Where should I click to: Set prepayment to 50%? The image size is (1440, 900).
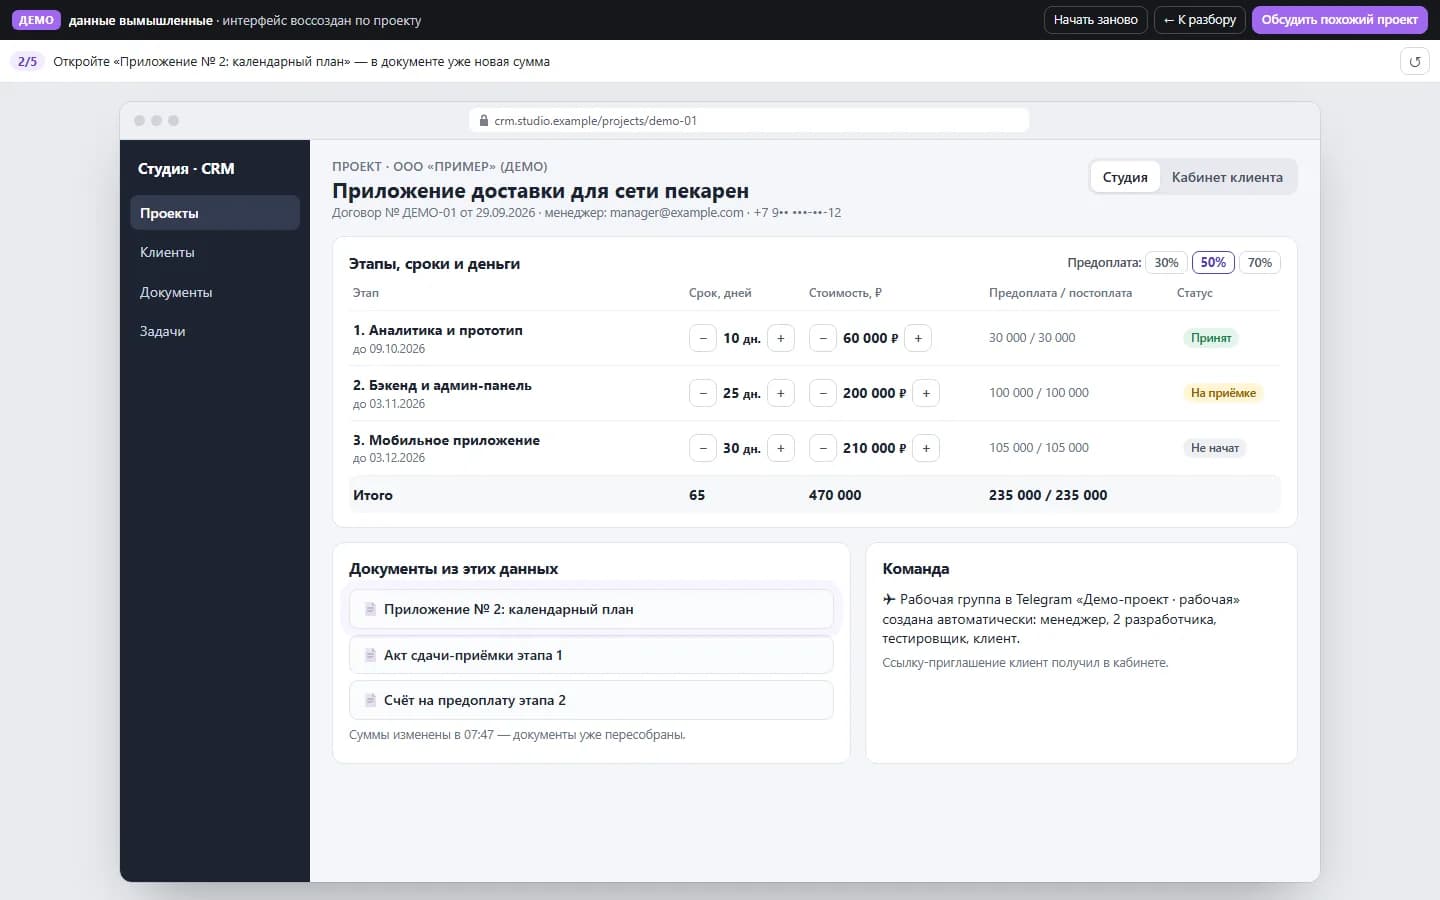point(1213,263)
